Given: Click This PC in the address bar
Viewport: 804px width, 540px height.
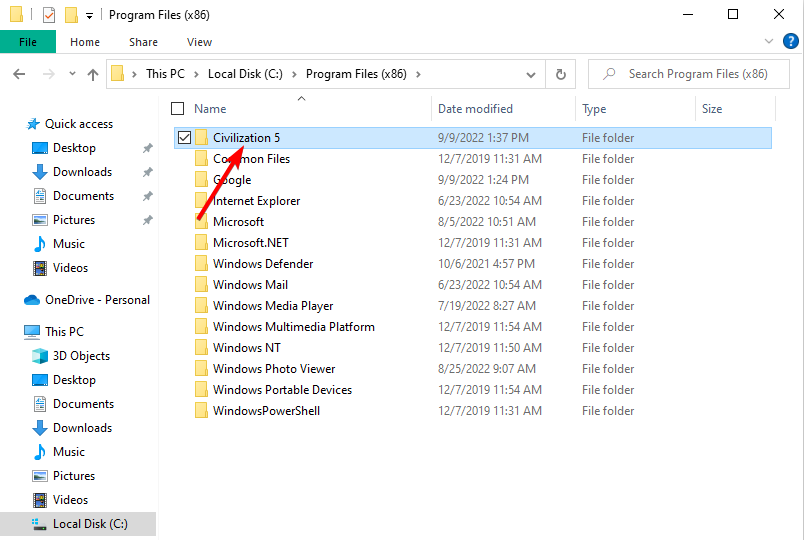Looking at the screenshot, I should tap(165, 74).
